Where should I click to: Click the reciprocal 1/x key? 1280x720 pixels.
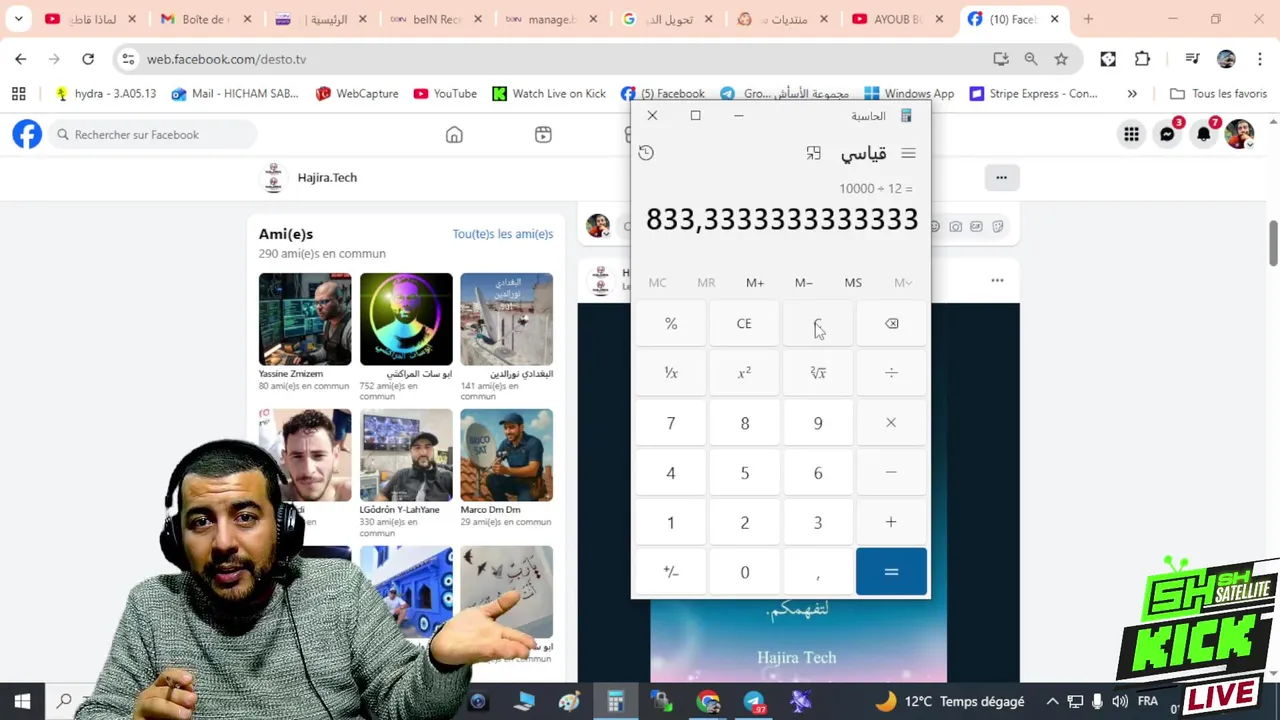[x=671, y=372]
